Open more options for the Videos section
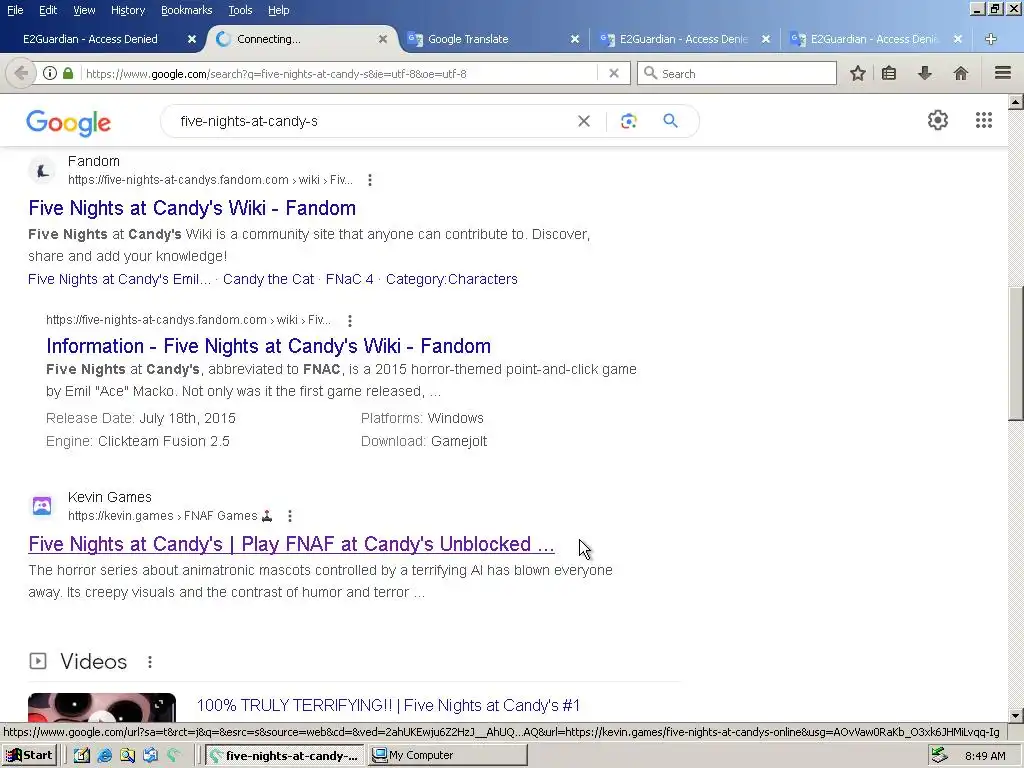The width and height of the screenshot is (1024, 768). point(150,662)
